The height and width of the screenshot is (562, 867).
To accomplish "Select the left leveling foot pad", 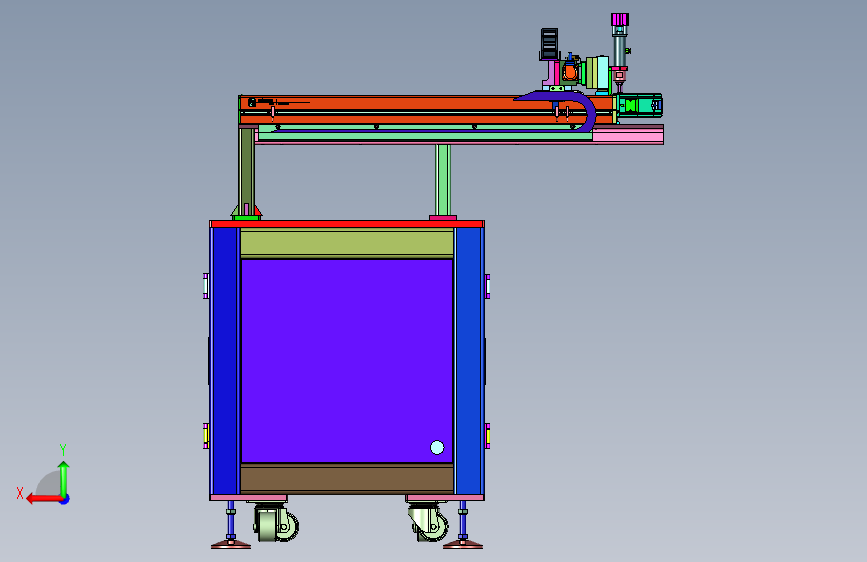I will 231,544.
